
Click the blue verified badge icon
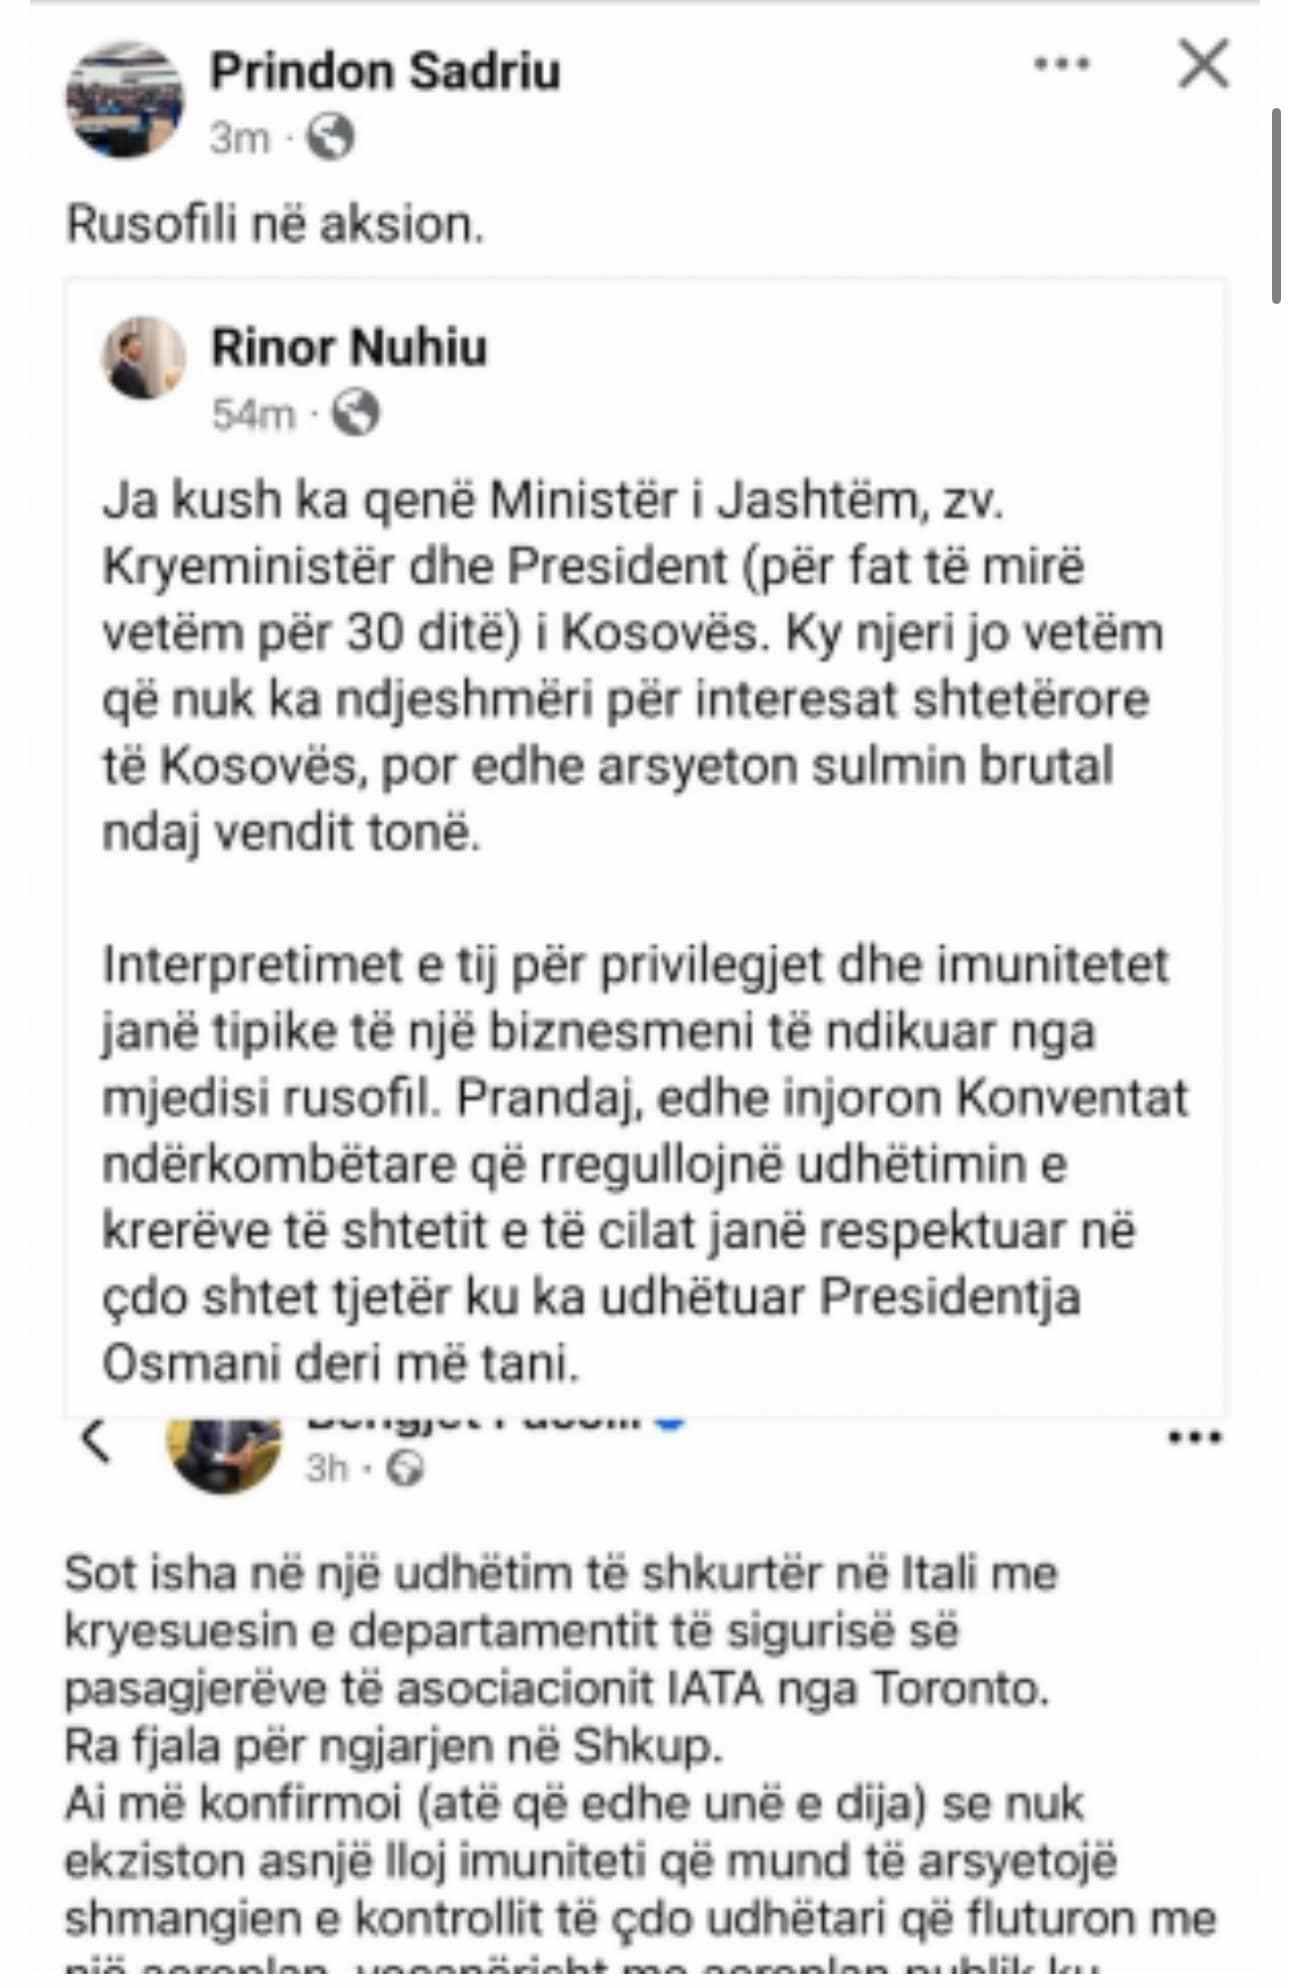click(670, 1421)
